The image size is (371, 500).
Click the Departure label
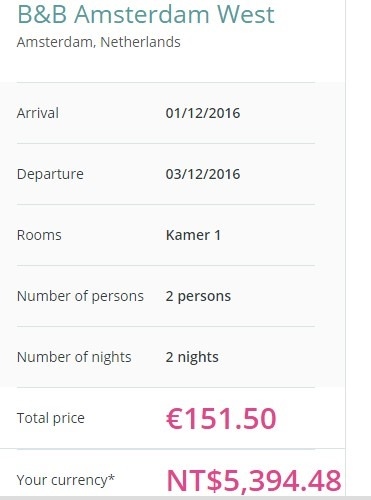(50, 174)
